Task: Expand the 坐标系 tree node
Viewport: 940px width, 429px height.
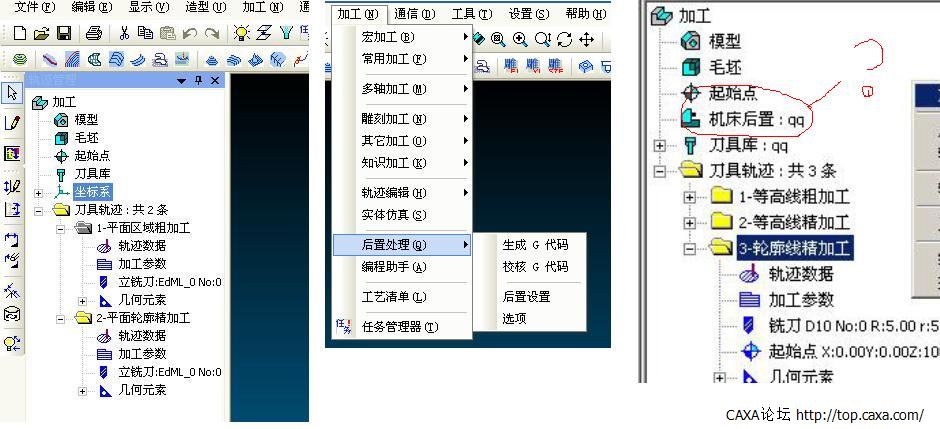Action: 39,193
